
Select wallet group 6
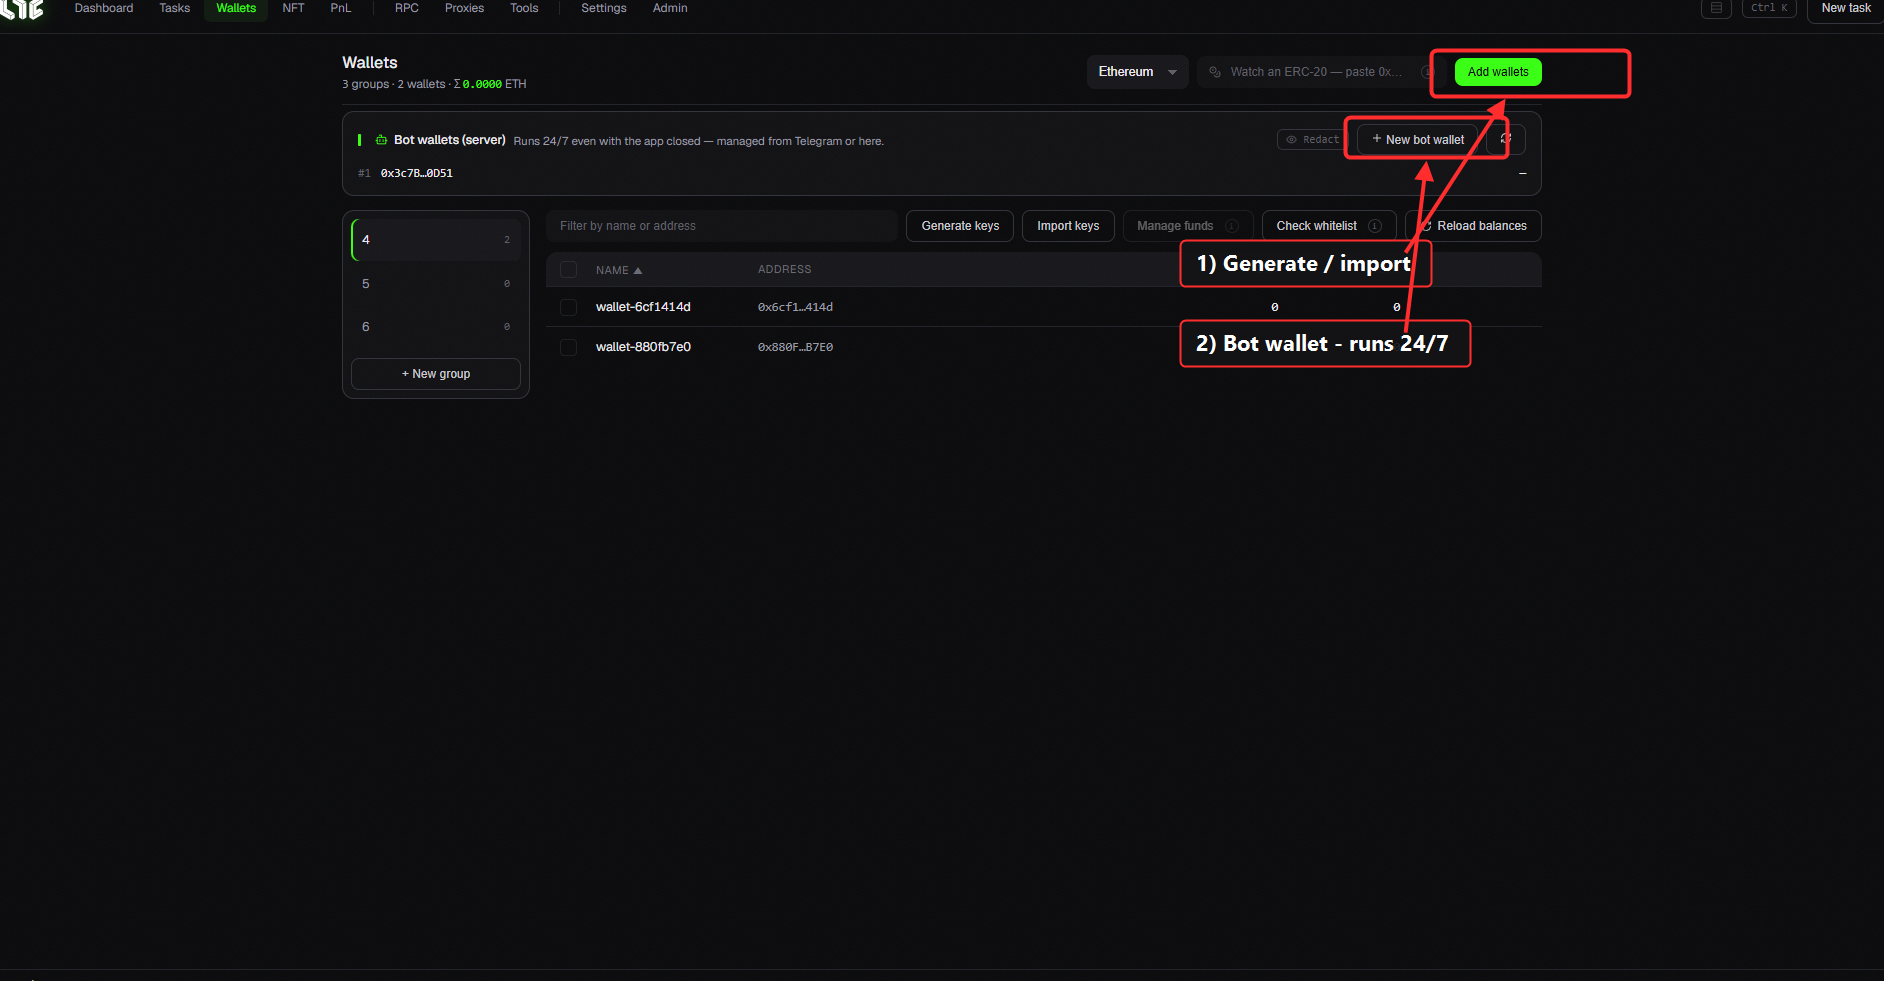pyautogui.click(x=436, y=327)
